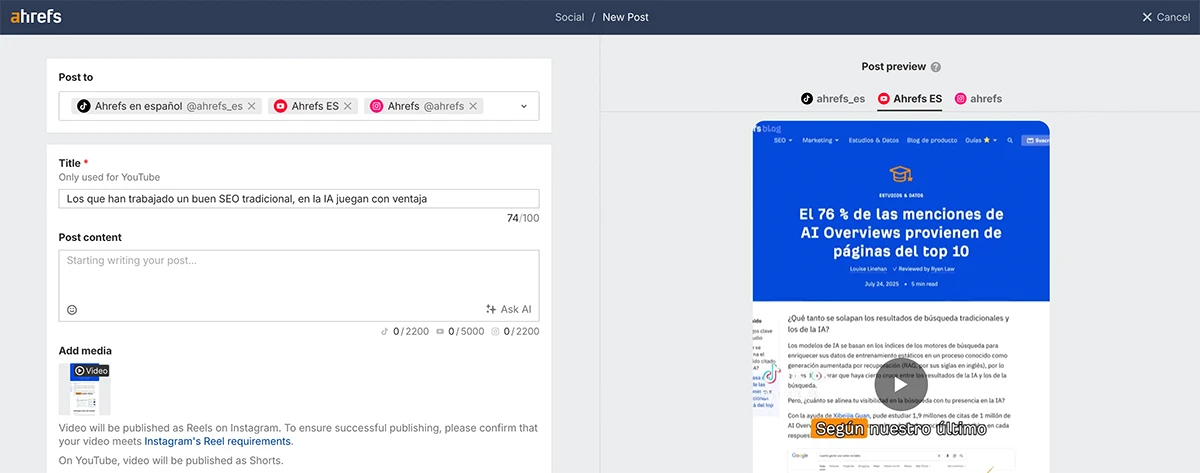1200x473 pixels.
Task: Switch preview to ahrefs Instagram tab
Action: coord(978,99)
